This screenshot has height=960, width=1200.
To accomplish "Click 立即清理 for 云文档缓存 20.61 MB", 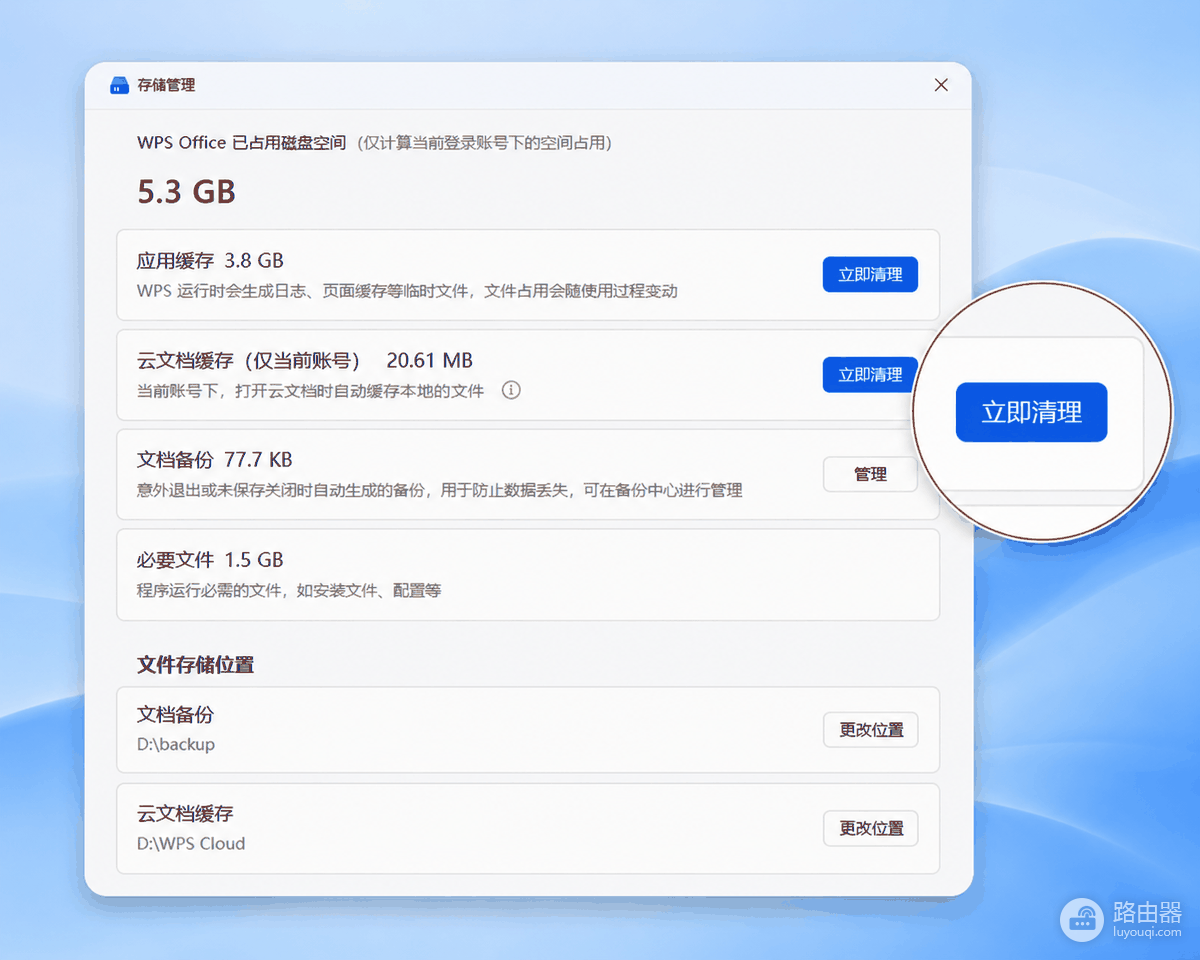I will click(x=870, y=374).
